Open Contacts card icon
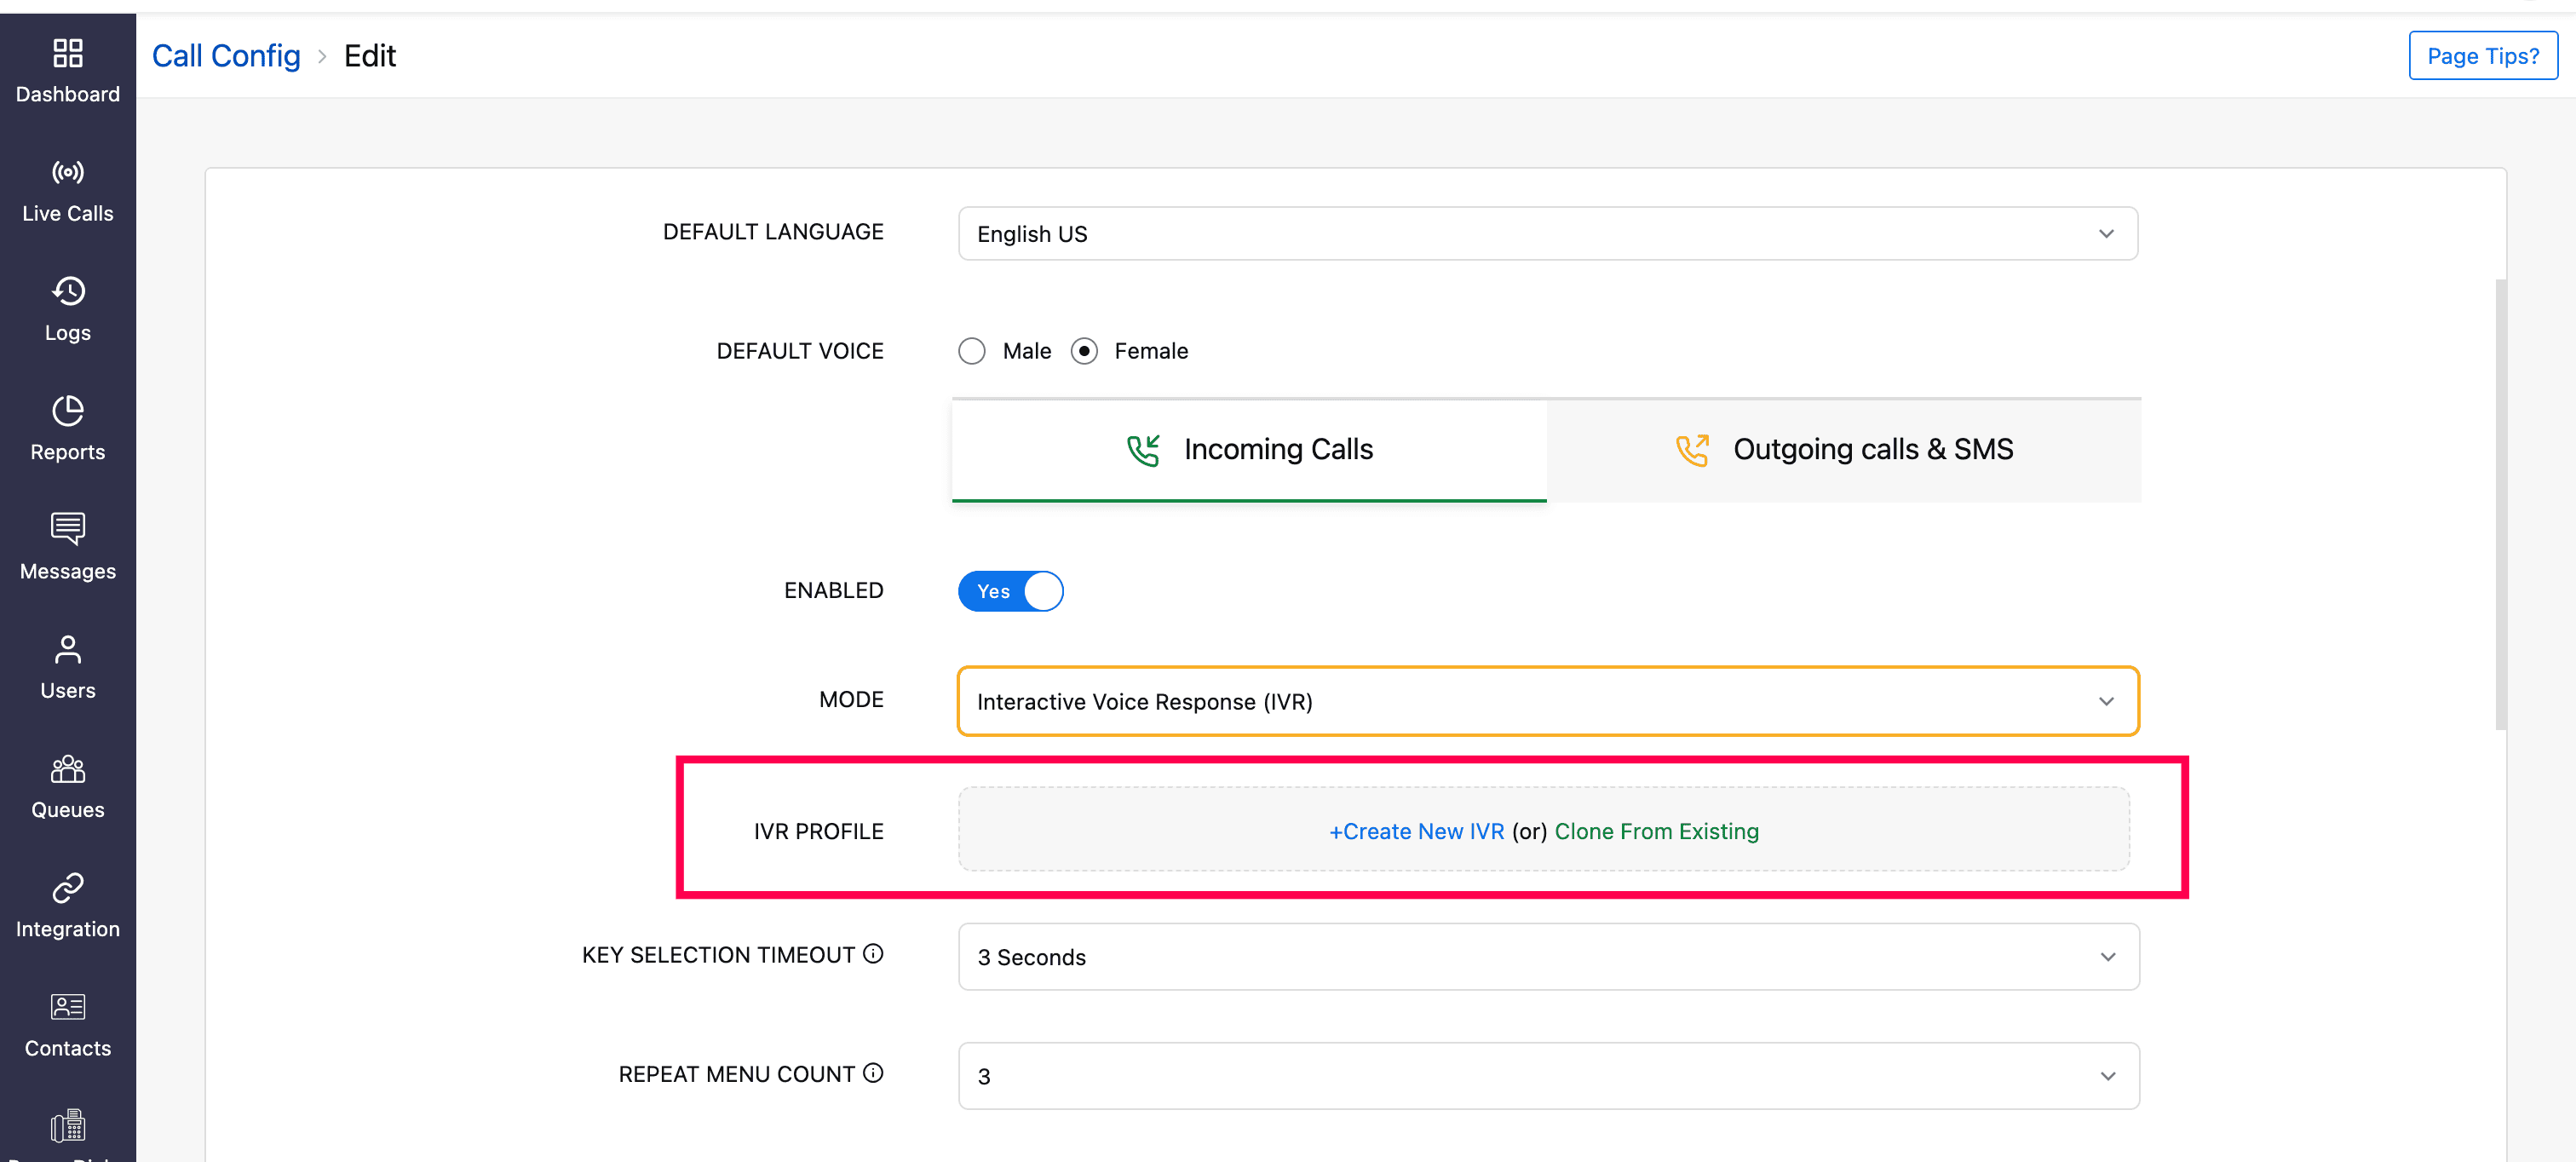2576x1162 pixels. pyautogui.click(x=67, y=1006)
